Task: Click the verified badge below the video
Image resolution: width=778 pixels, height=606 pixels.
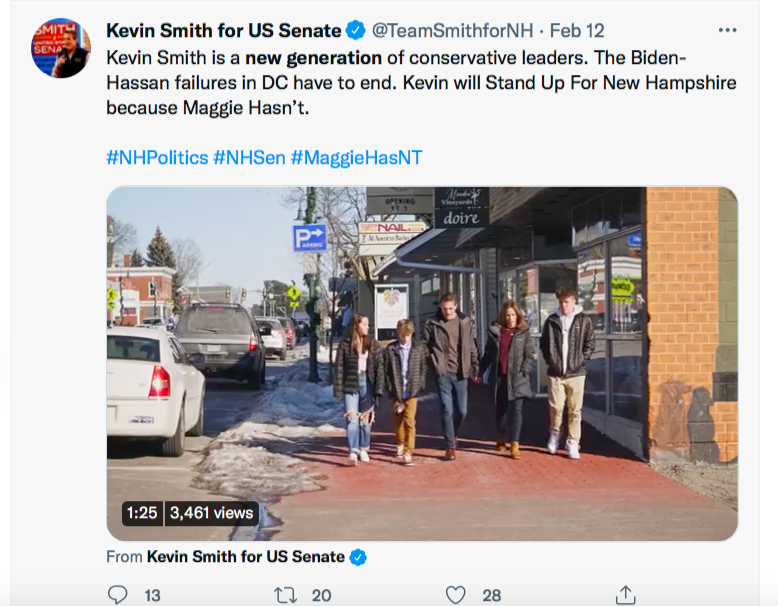Action: tap(358, 557)
